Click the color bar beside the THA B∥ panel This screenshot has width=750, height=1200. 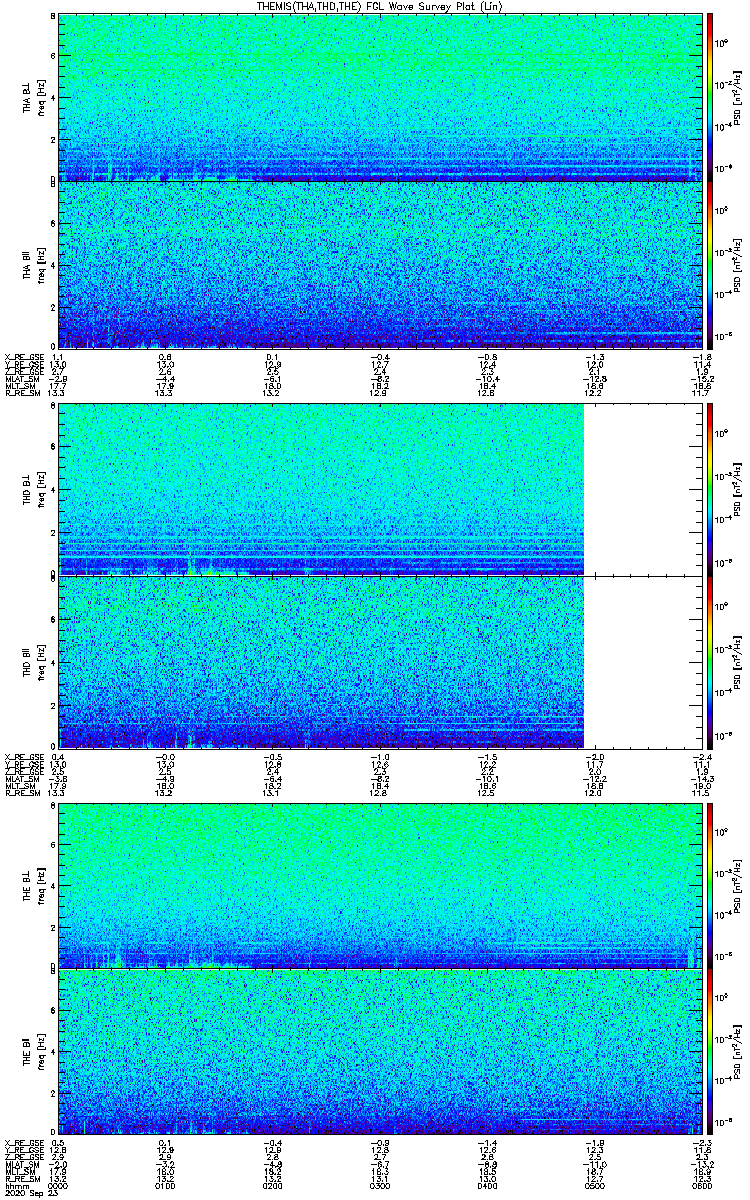coord(710,265)
